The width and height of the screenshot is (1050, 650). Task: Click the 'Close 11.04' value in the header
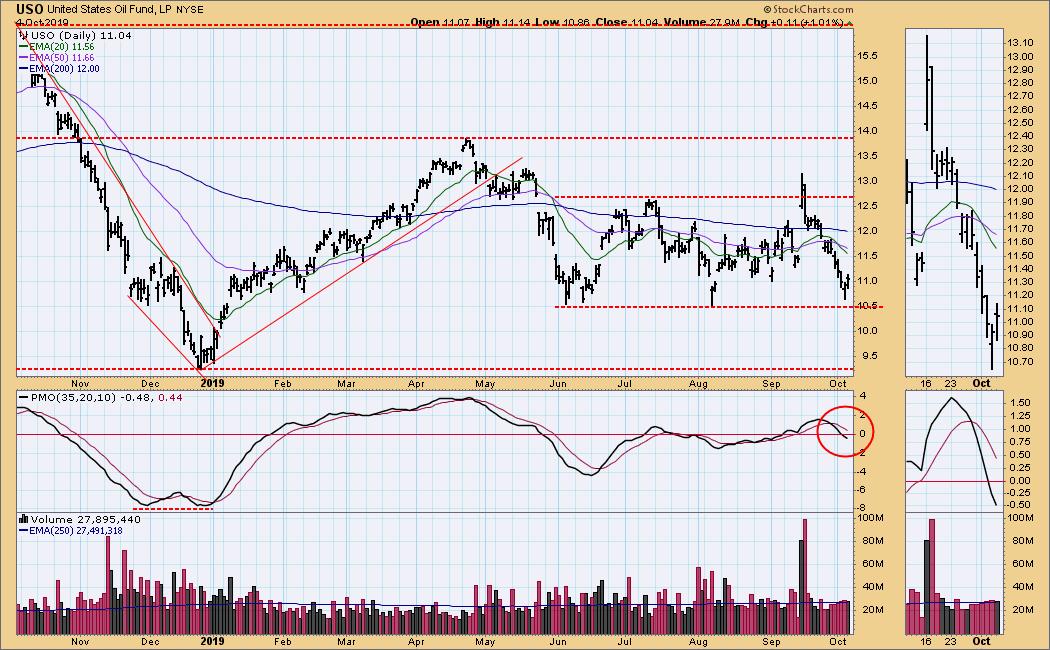[x=627, y=22]
